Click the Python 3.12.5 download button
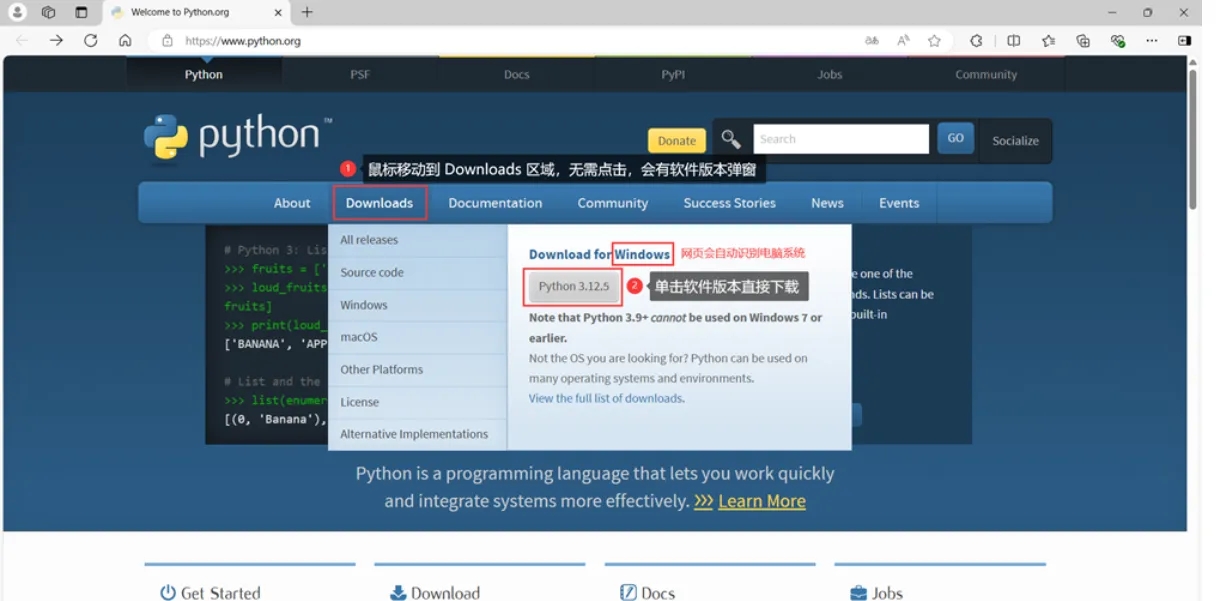1230x601 pixels. point(574,286)
